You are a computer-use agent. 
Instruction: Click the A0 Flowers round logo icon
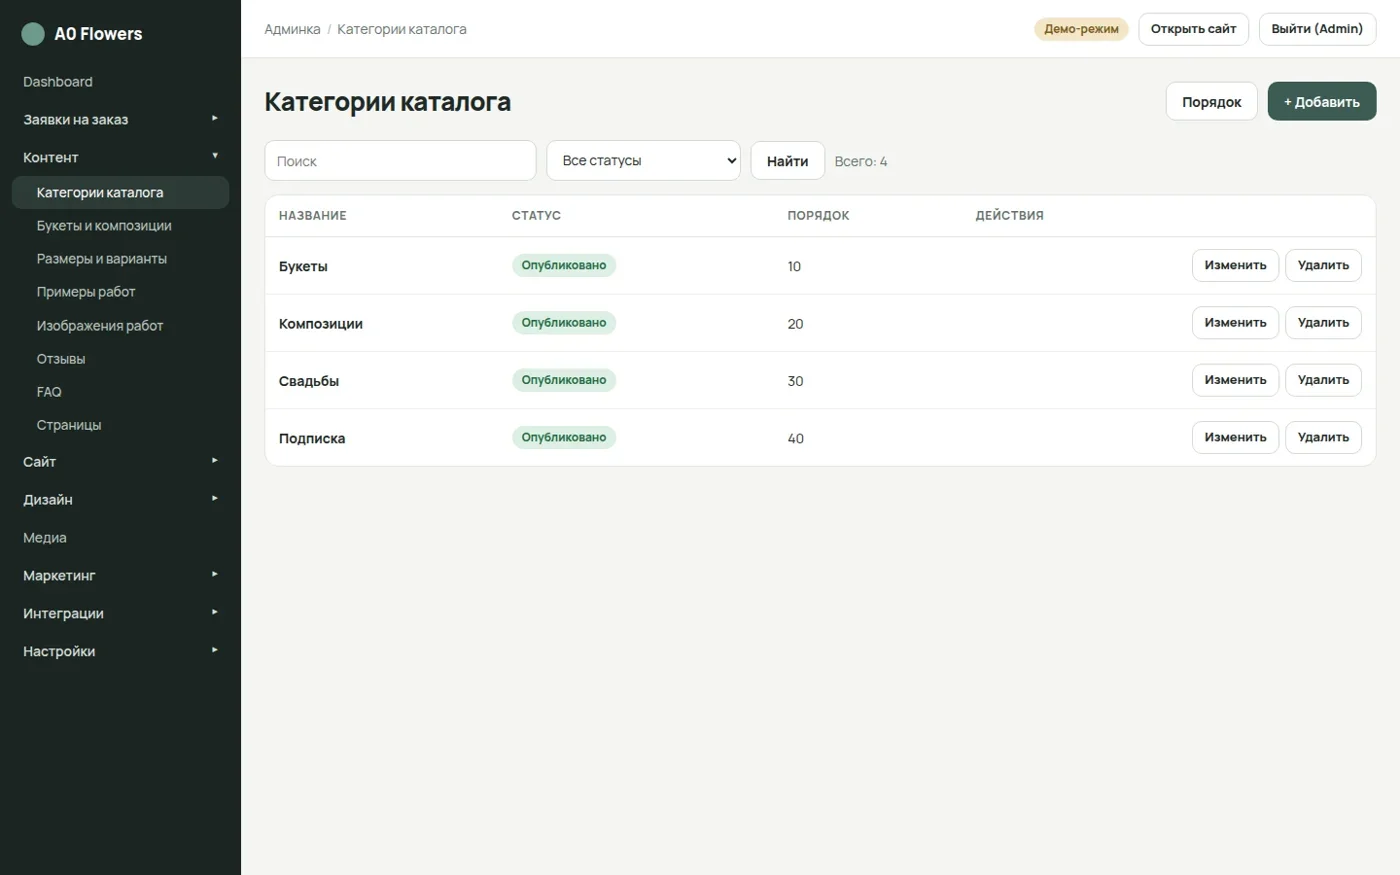[33, 34]
